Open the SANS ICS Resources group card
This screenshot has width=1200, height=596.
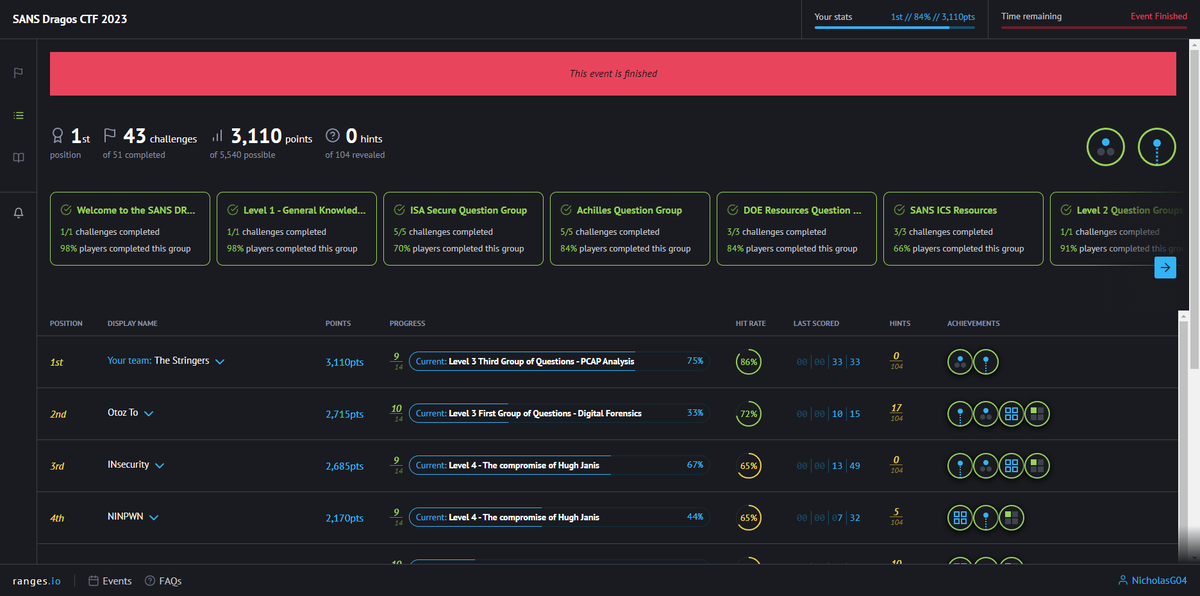(964, 229)
